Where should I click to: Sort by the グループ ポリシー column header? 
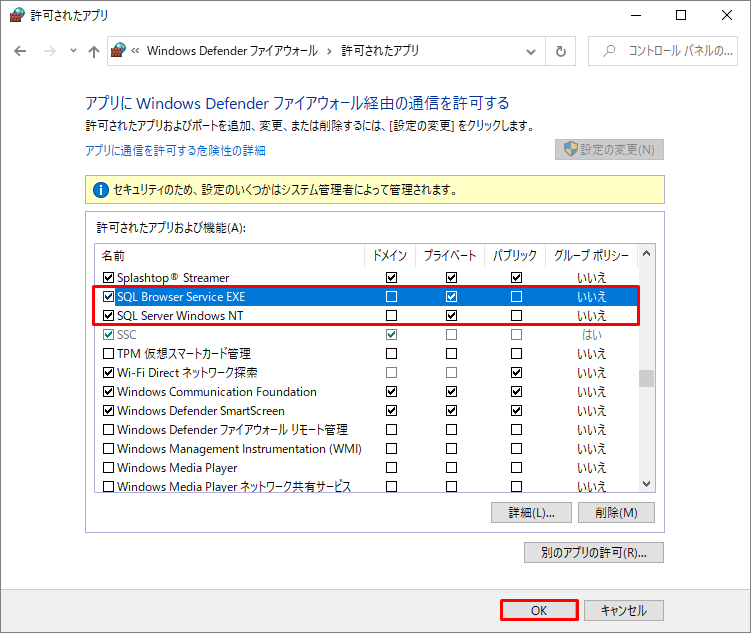592,256
